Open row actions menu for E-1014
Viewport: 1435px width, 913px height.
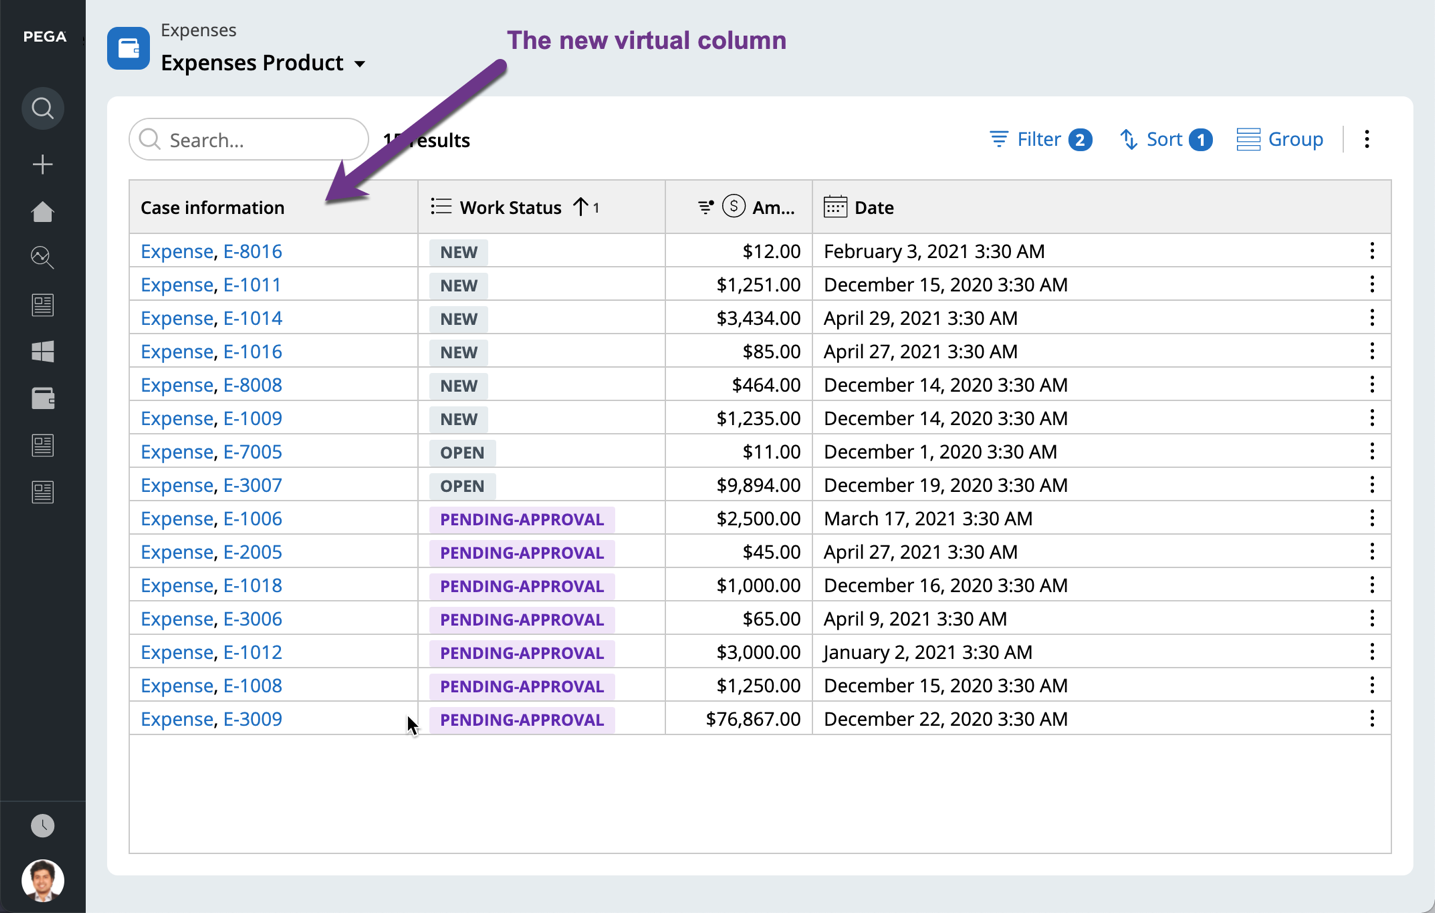[1372, 318]
